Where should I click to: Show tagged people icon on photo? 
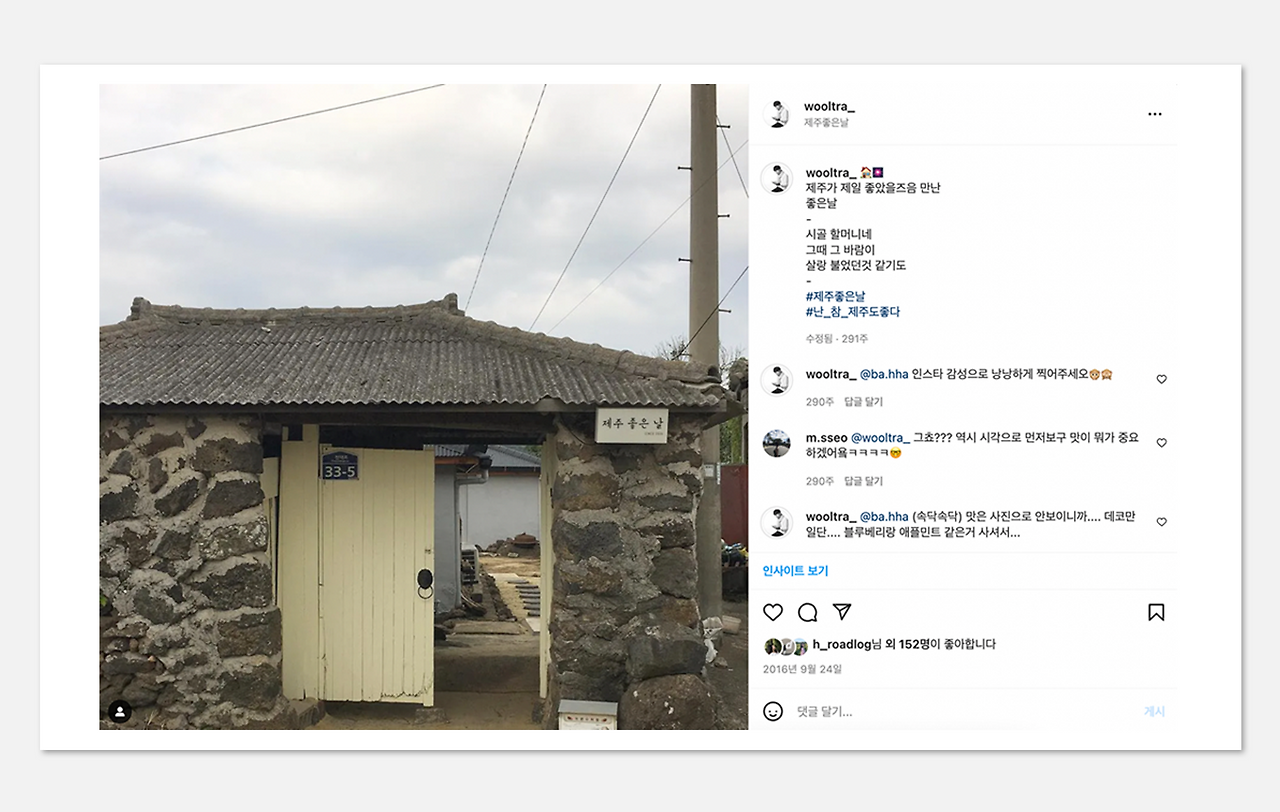120,711
